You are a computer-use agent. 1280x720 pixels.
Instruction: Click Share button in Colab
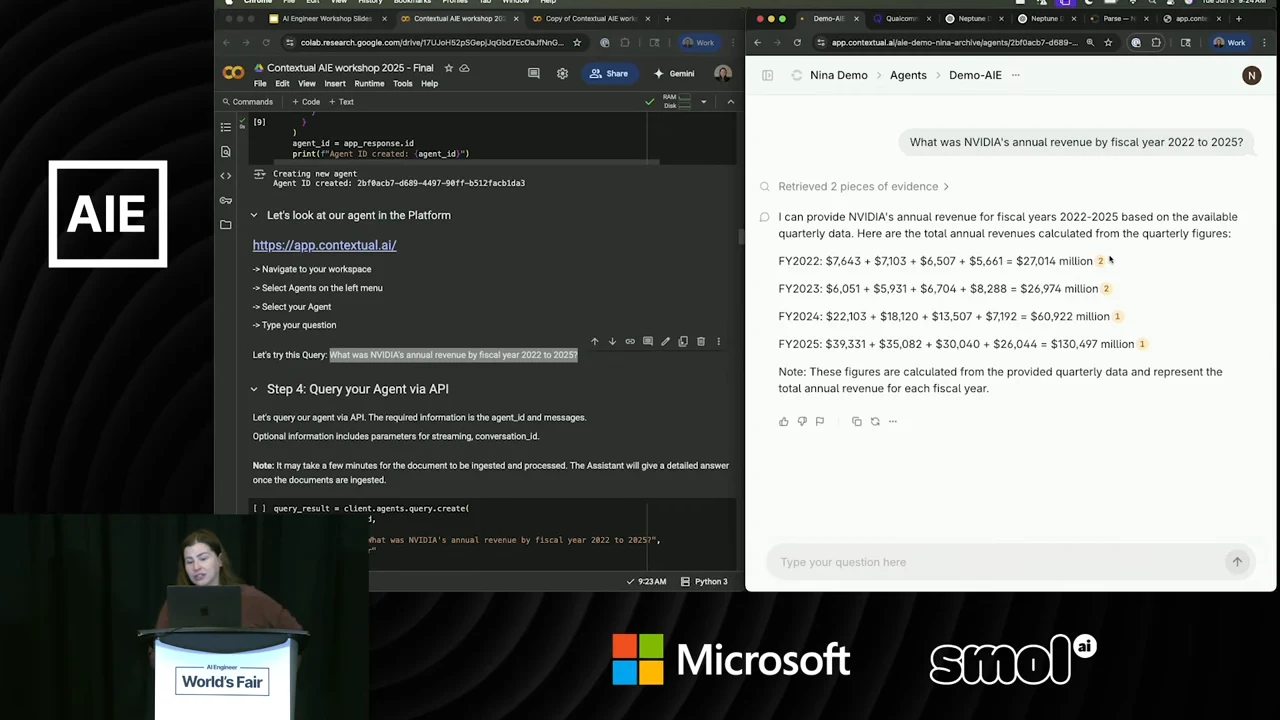point(609,73)
